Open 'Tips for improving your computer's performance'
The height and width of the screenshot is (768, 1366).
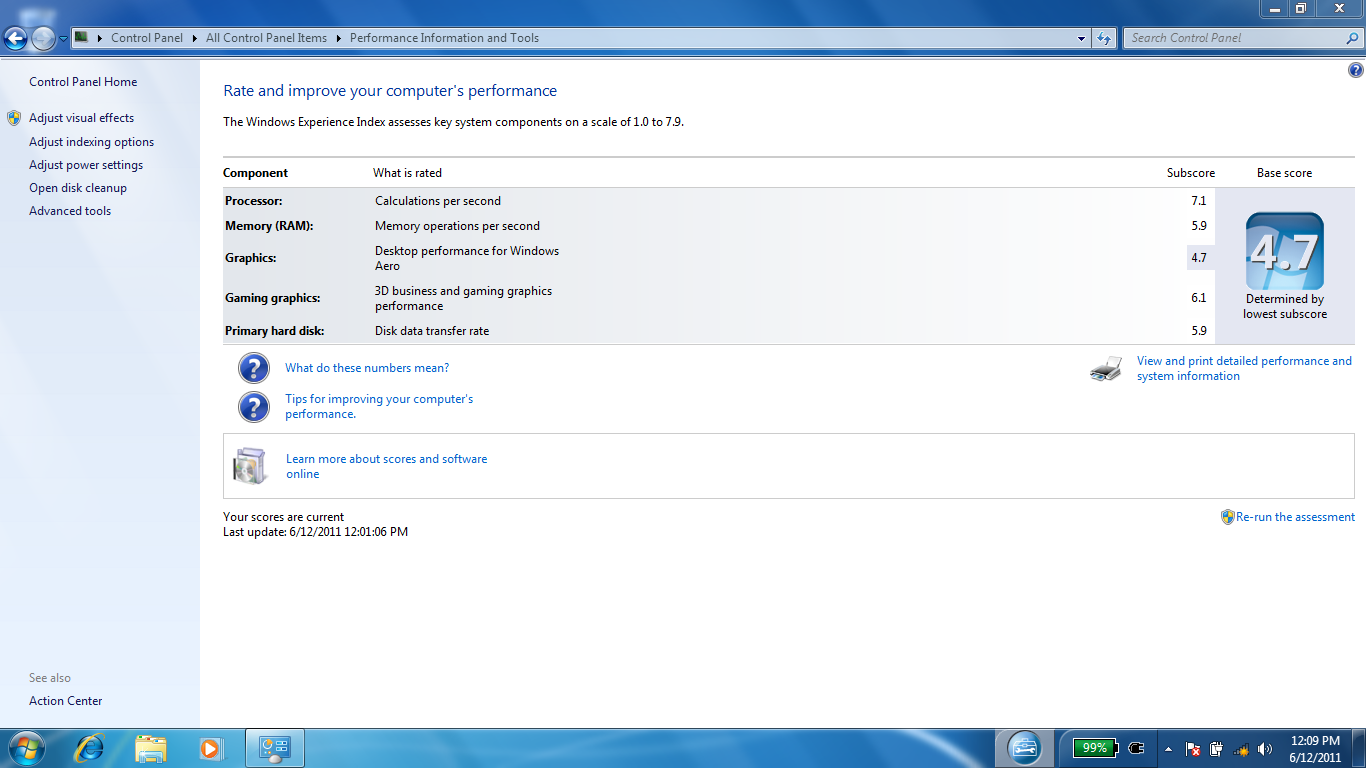[379, 406]
